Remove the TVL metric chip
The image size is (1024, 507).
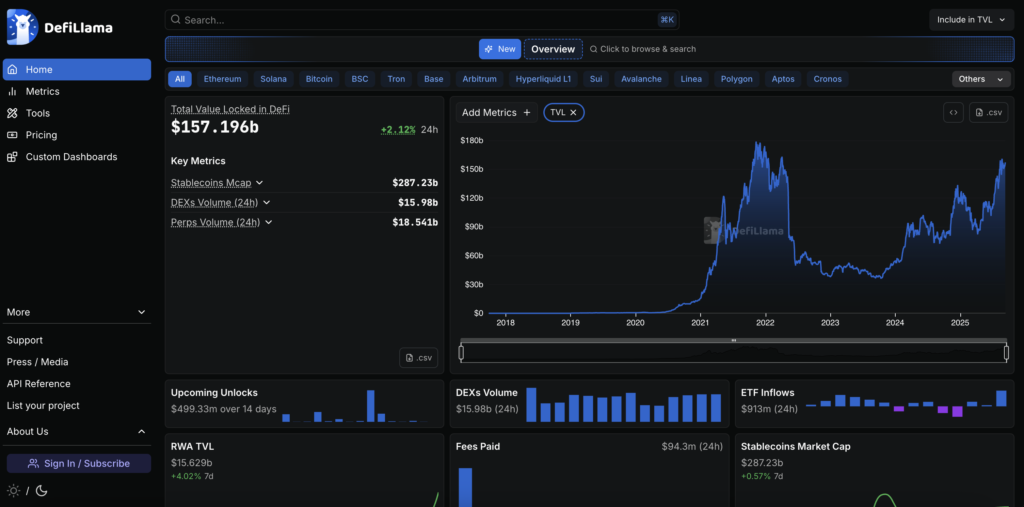point(573,112)
